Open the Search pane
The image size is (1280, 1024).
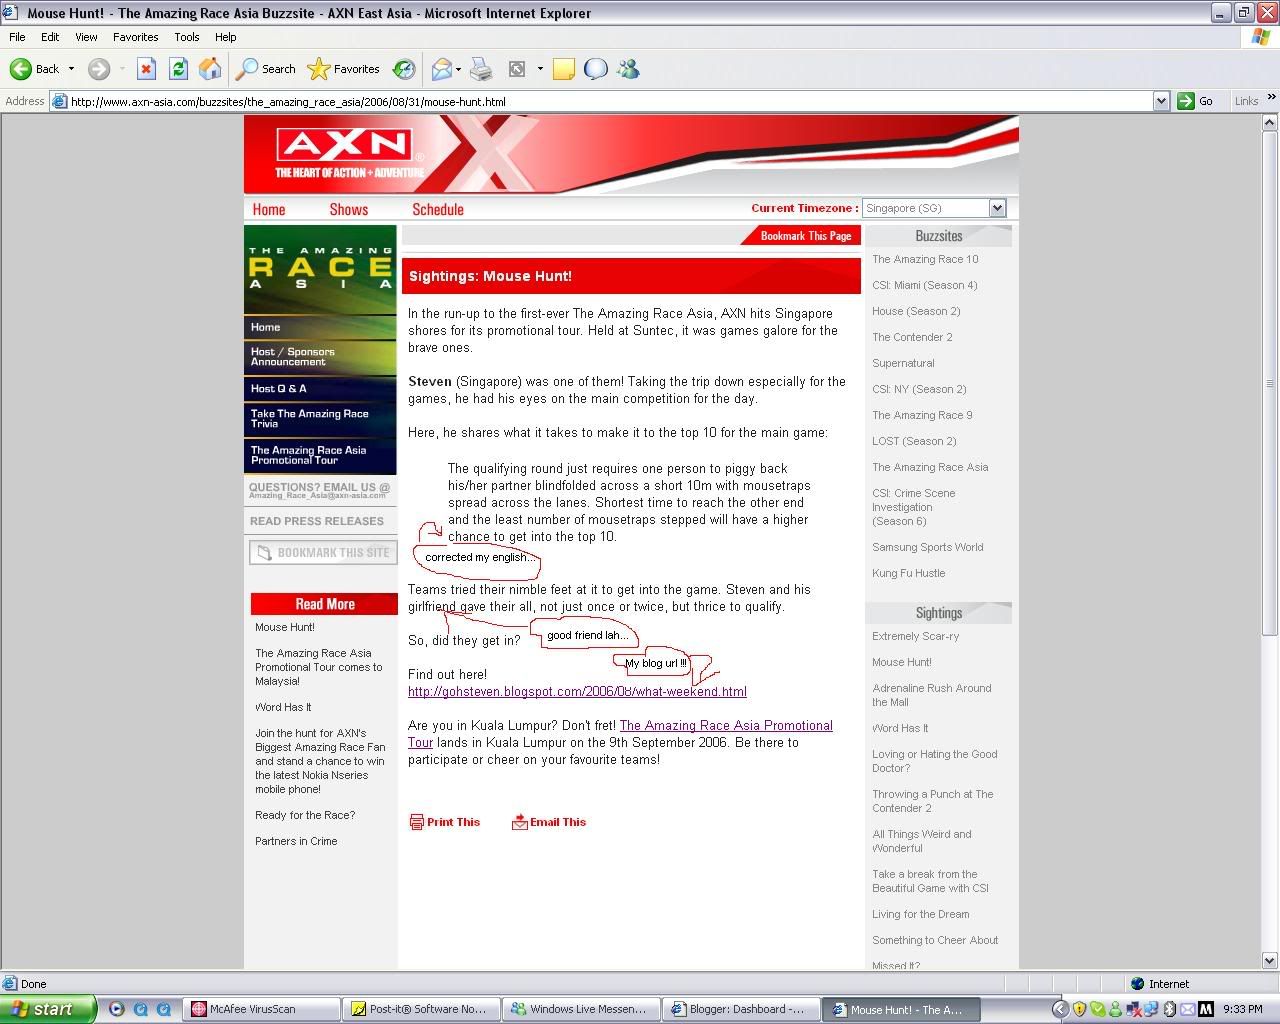coord(266,69)
